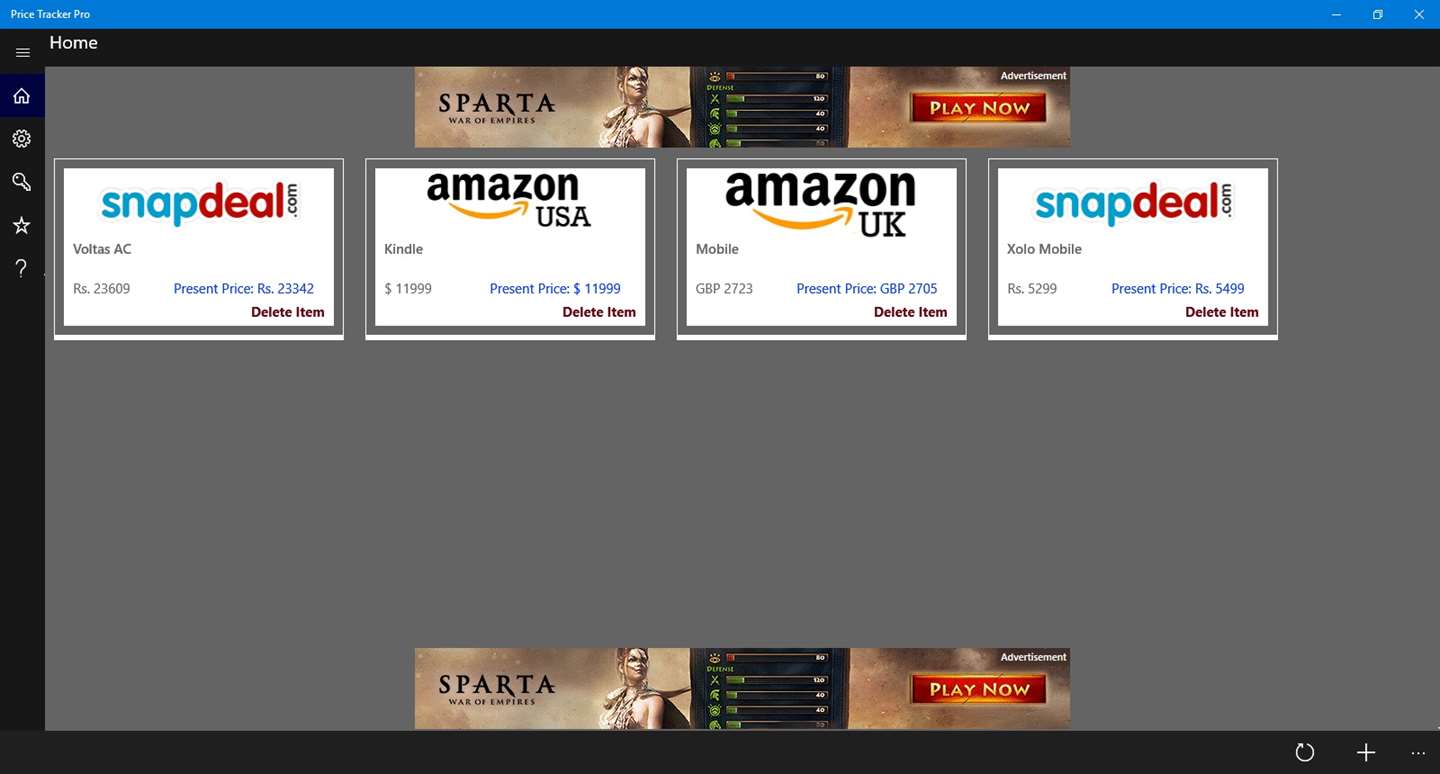This screenshot has height=774, width=1440.
Task: Click 'Present Price: $ 11999' text
Action: point(555,289)
